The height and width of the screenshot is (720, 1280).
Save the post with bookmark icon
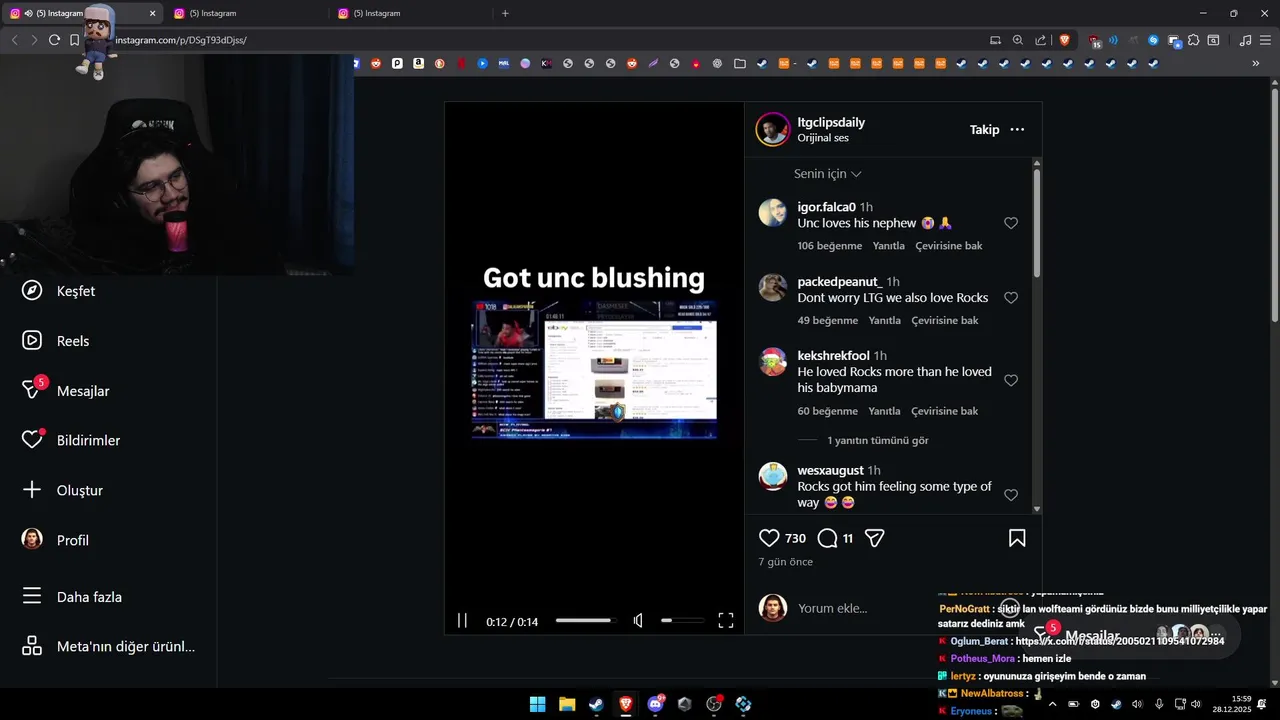tap(1017, 538)
